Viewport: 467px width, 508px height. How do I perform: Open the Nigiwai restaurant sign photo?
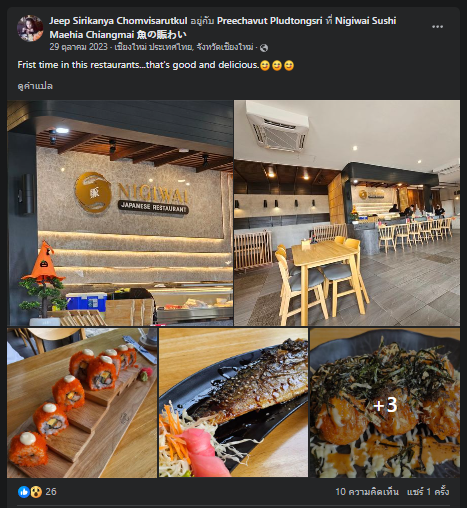coord(120,213)
